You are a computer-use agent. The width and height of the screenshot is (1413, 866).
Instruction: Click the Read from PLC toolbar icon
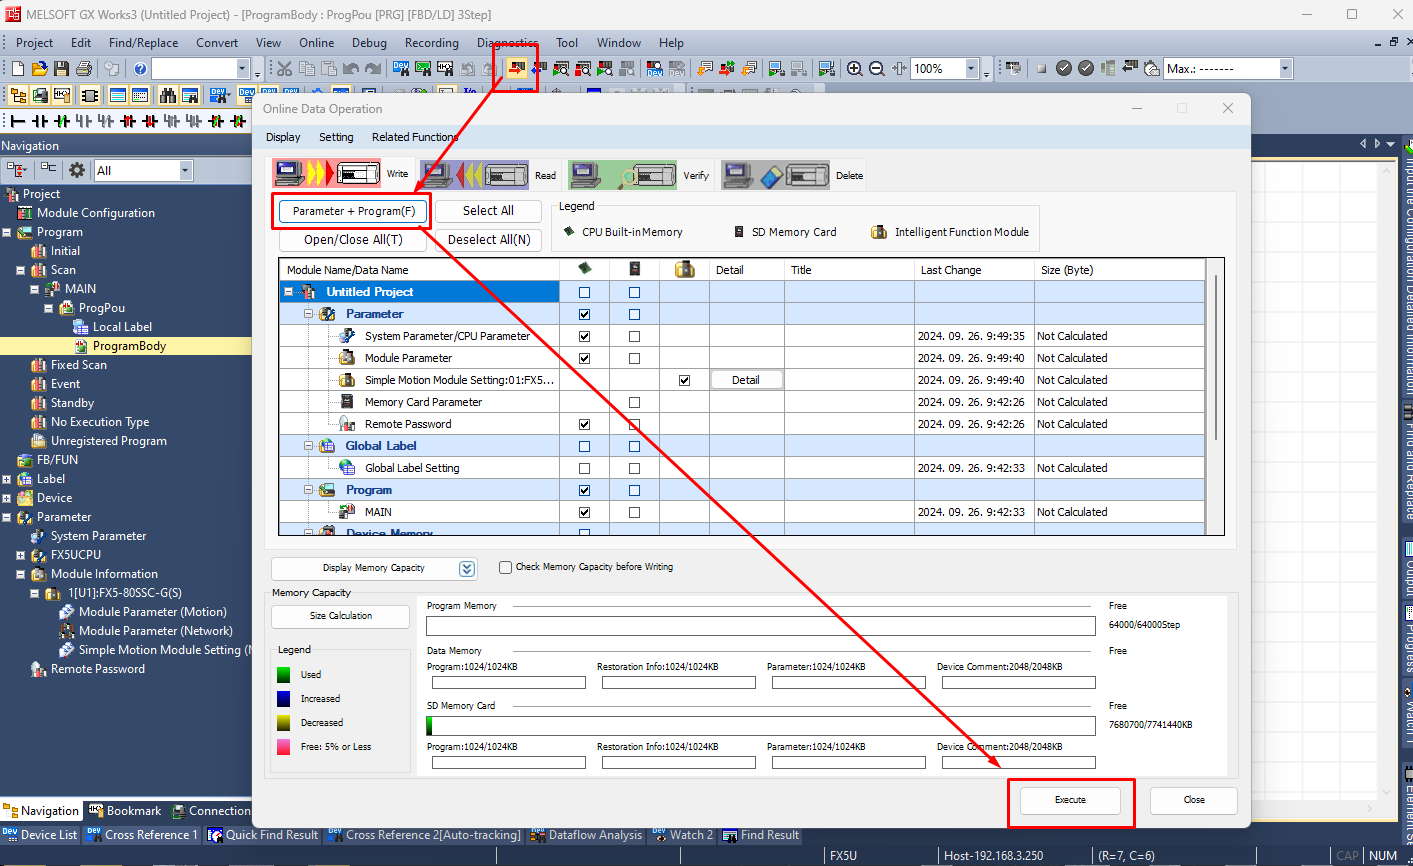(x=539, y=68)
